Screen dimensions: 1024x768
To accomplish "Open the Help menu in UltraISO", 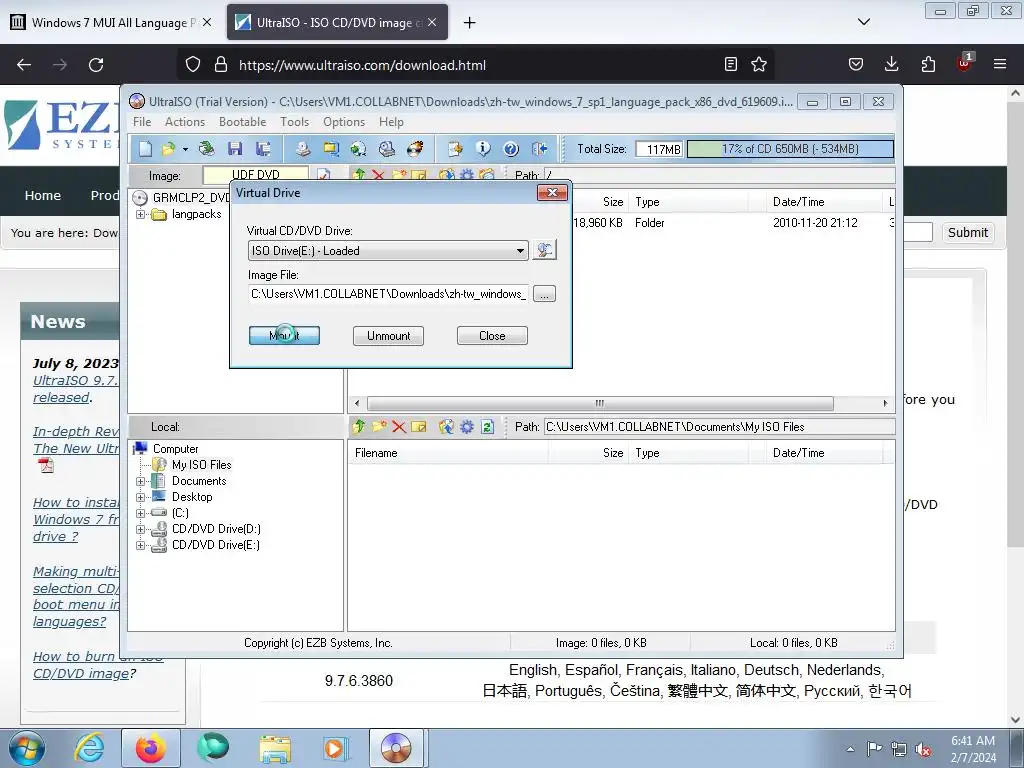I will (x=391, y=122).
